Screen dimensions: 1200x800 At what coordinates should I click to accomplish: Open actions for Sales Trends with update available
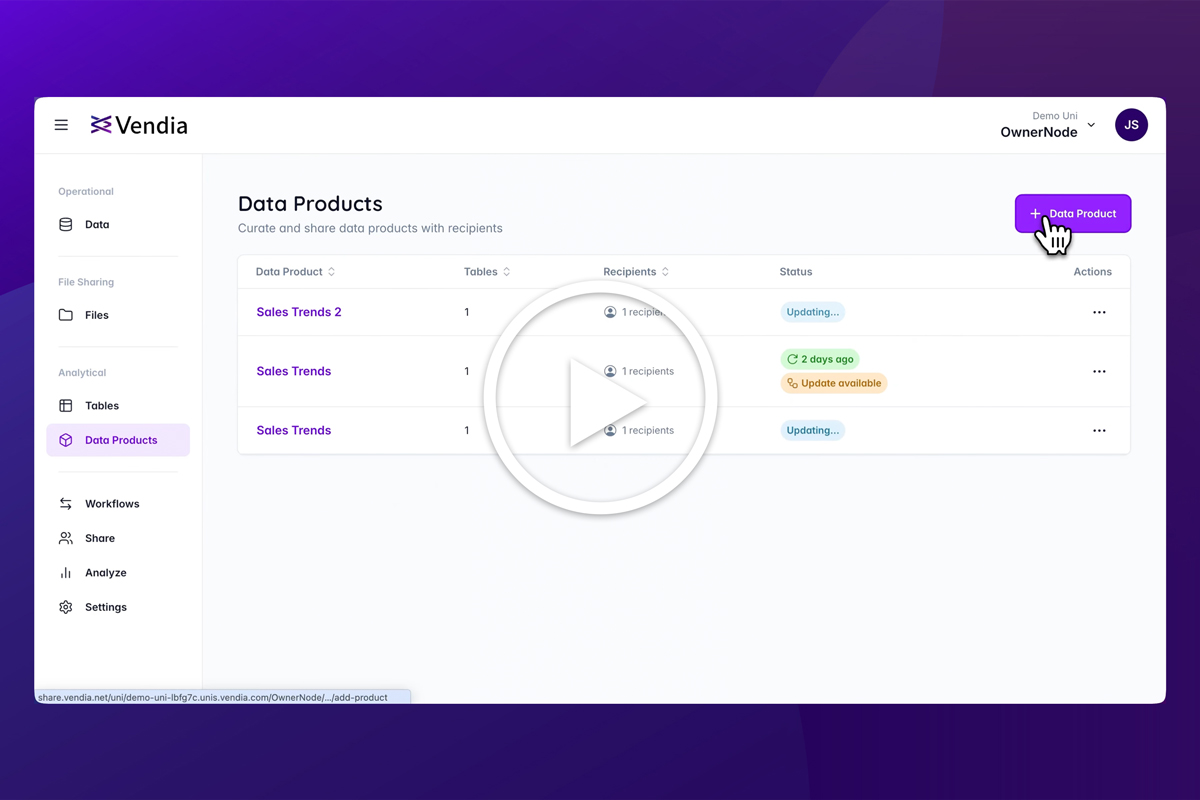pyautogui.click(x=1099, y=371)
